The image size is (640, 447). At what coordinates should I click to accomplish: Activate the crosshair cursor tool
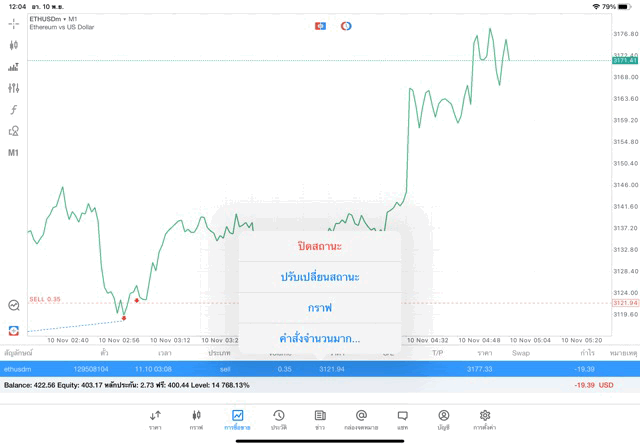[x=14, y=23]
